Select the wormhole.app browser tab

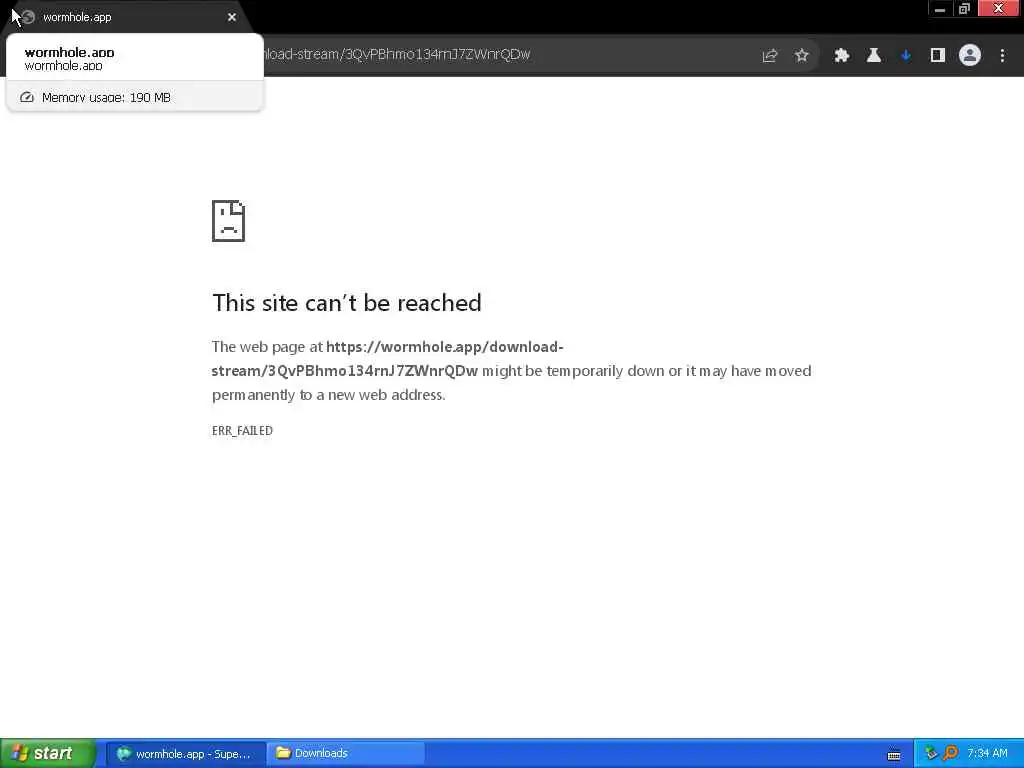tap(127, 17)
